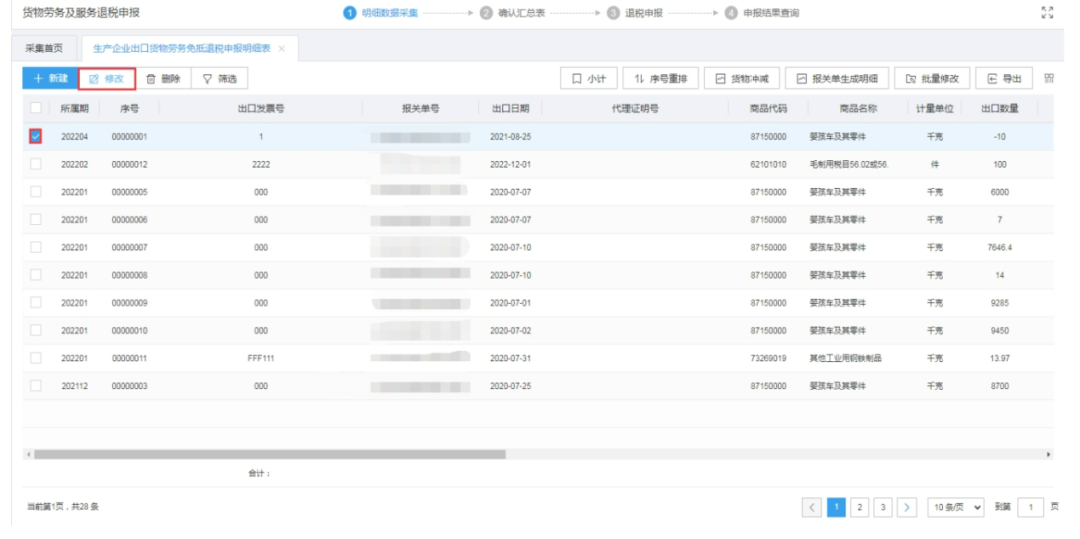Toggle the select-all checkbox in table header
This screenshot has height=539, width=1080.
pos(36,108)
